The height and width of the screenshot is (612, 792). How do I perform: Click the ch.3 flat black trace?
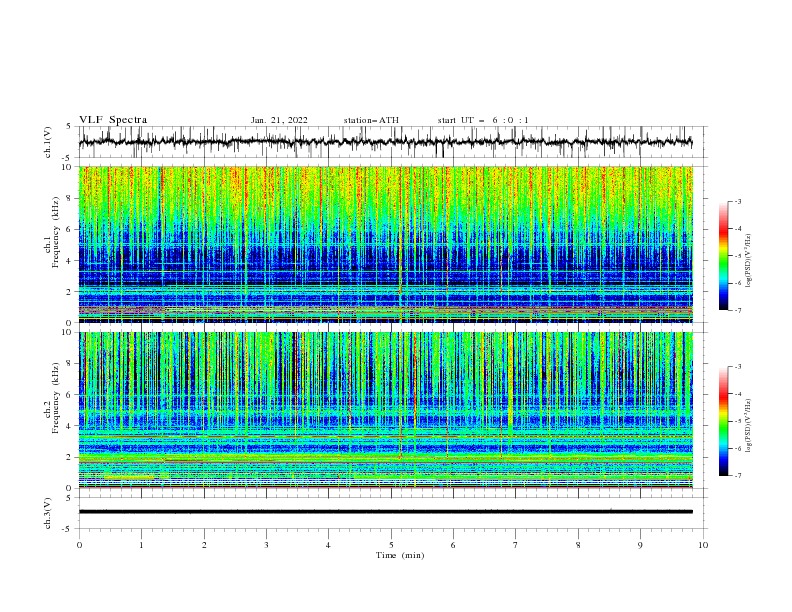385,512
